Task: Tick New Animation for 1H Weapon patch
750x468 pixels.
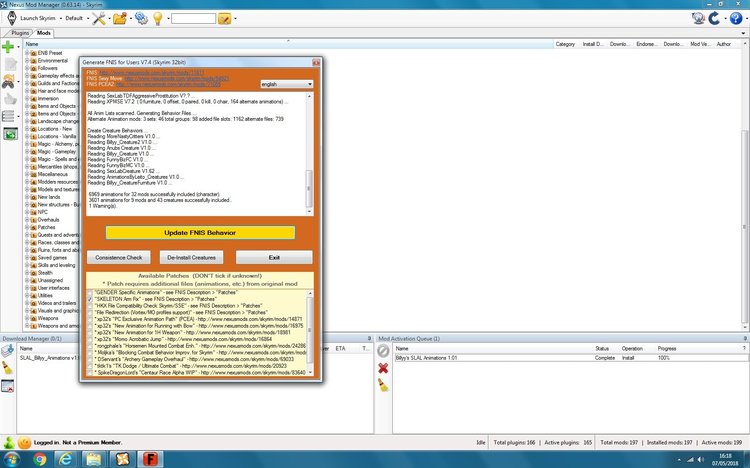Action: tap(89, 333)
